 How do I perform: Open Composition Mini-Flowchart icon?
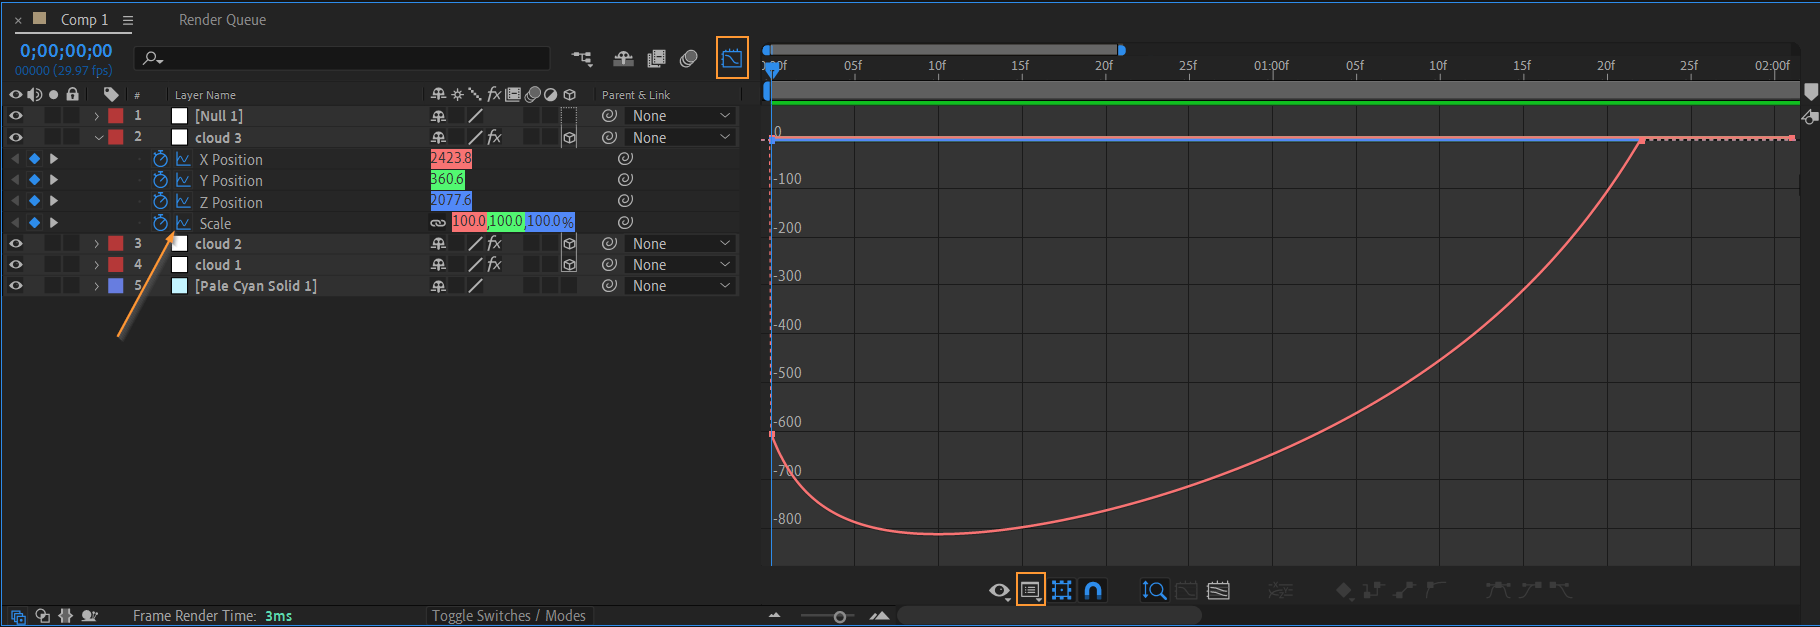click(582, 59)
